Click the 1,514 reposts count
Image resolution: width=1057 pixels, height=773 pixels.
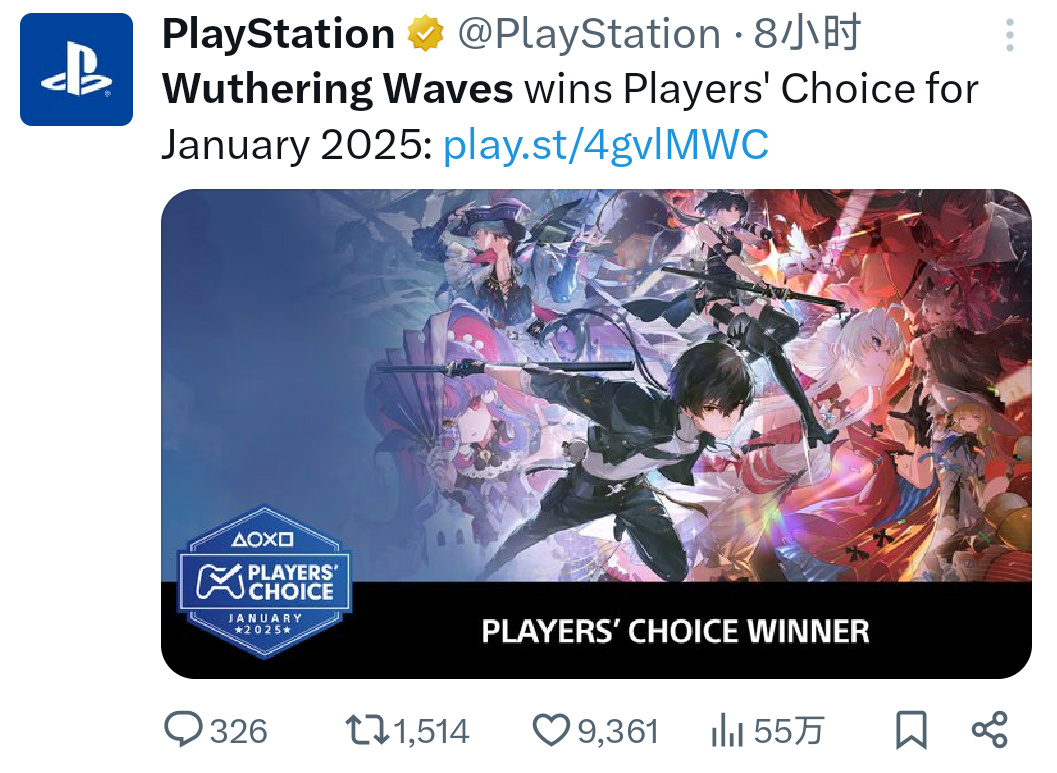coord(430,731)
